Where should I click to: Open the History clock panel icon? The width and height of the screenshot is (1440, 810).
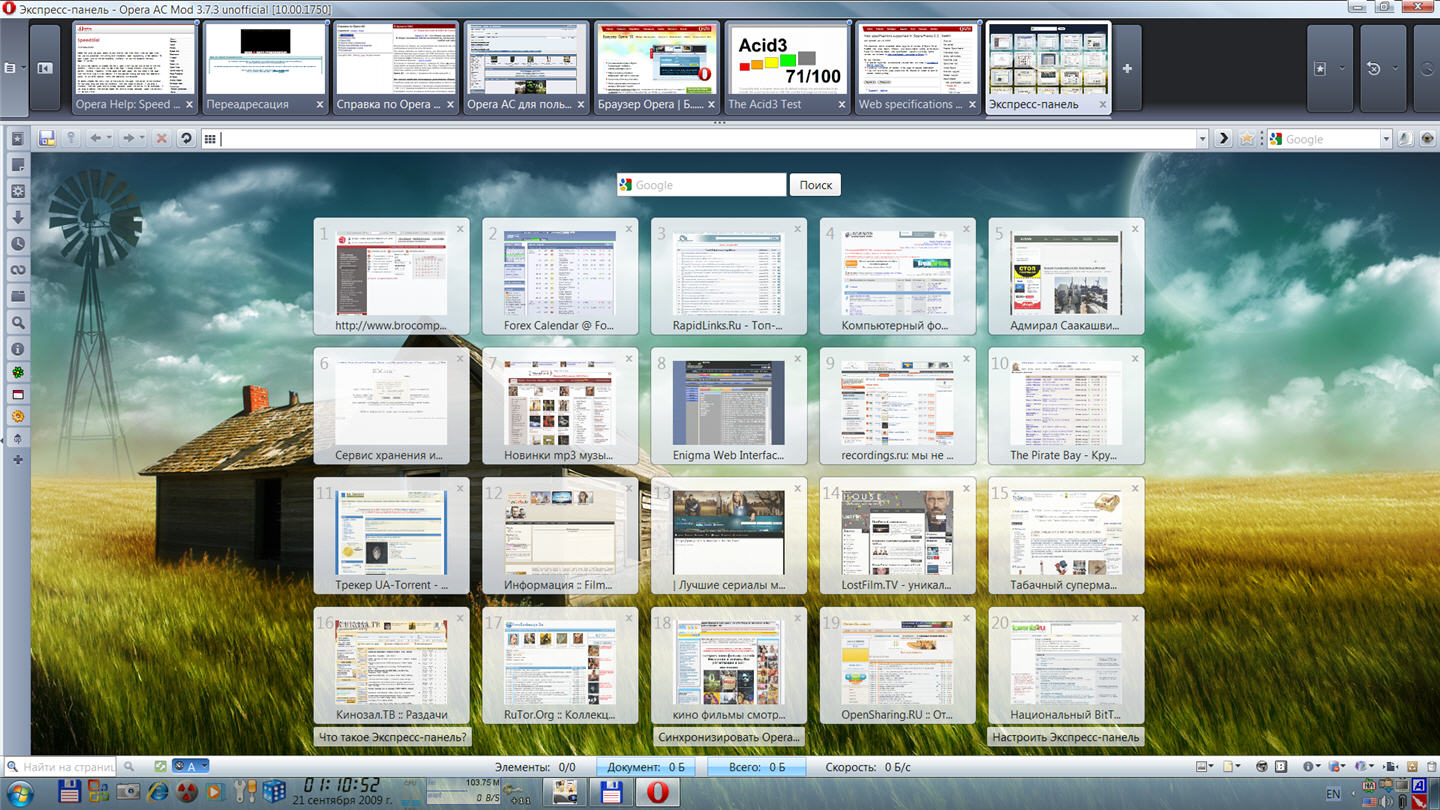click(x=18, y=244)
